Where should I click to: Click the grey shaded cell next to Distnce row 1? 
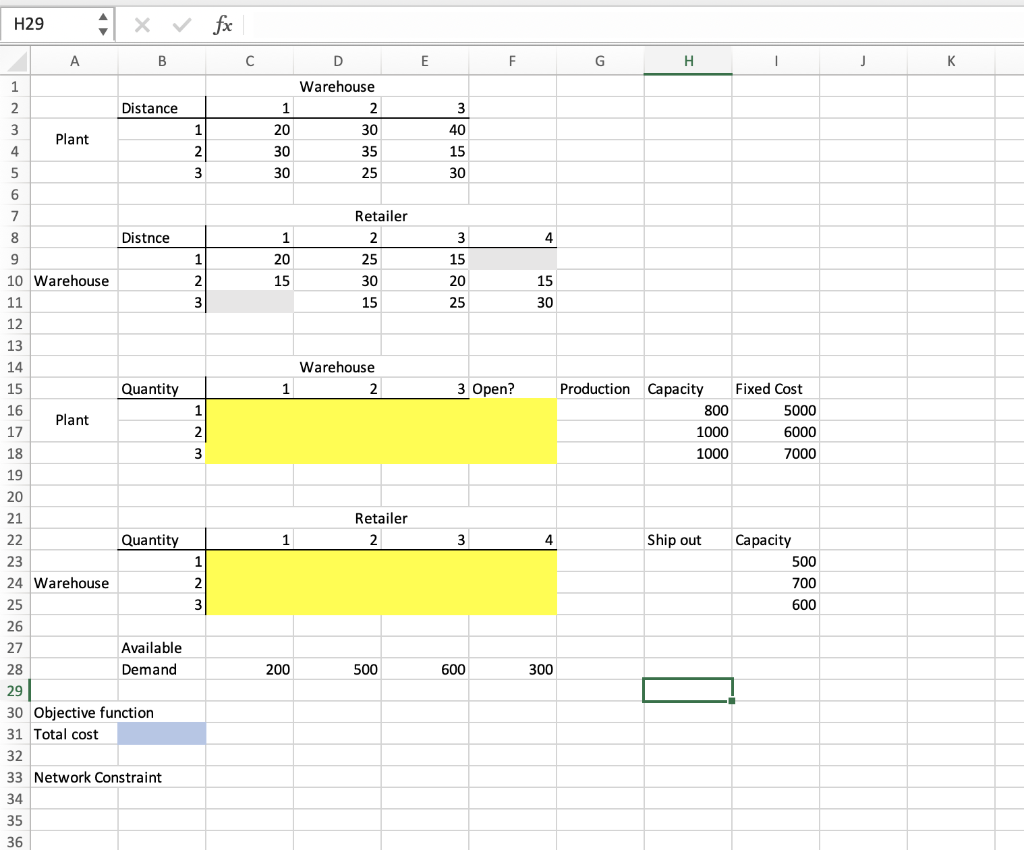pos(512,259)
